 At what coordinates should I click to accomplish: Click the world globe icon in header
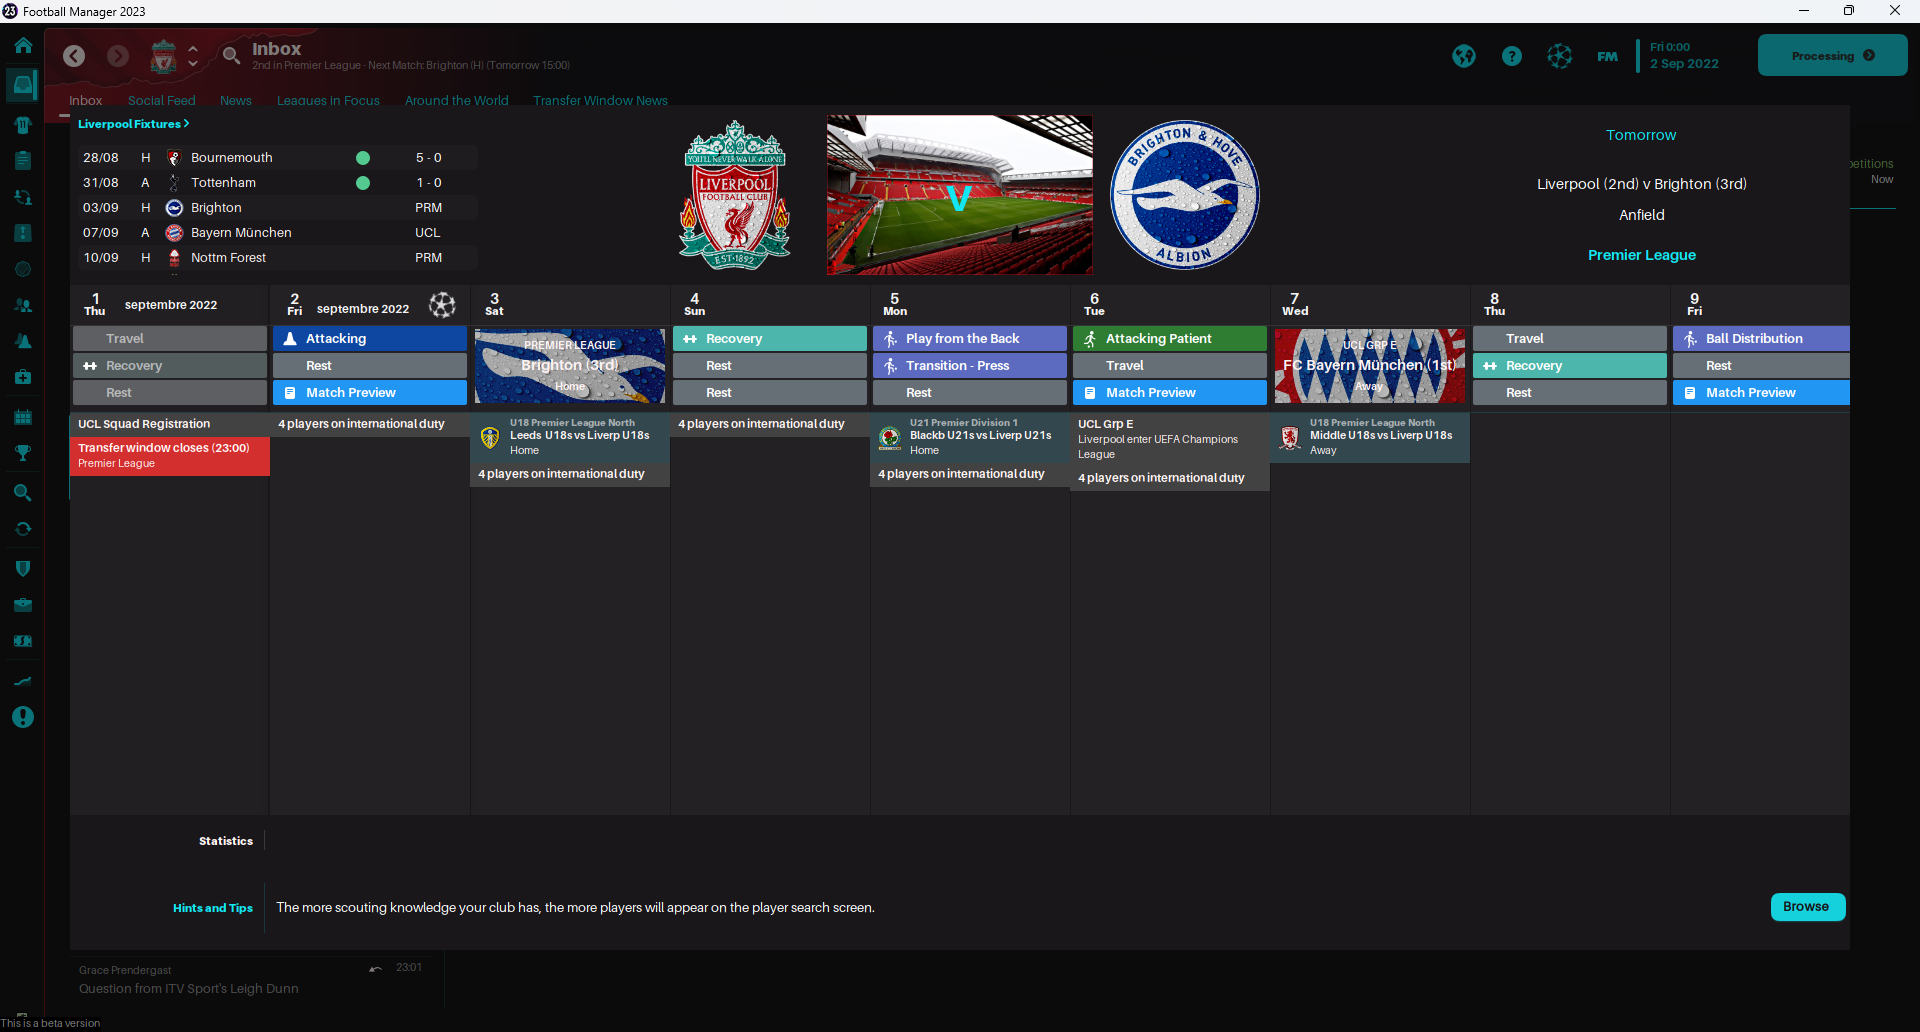(x=1464, y=56)
